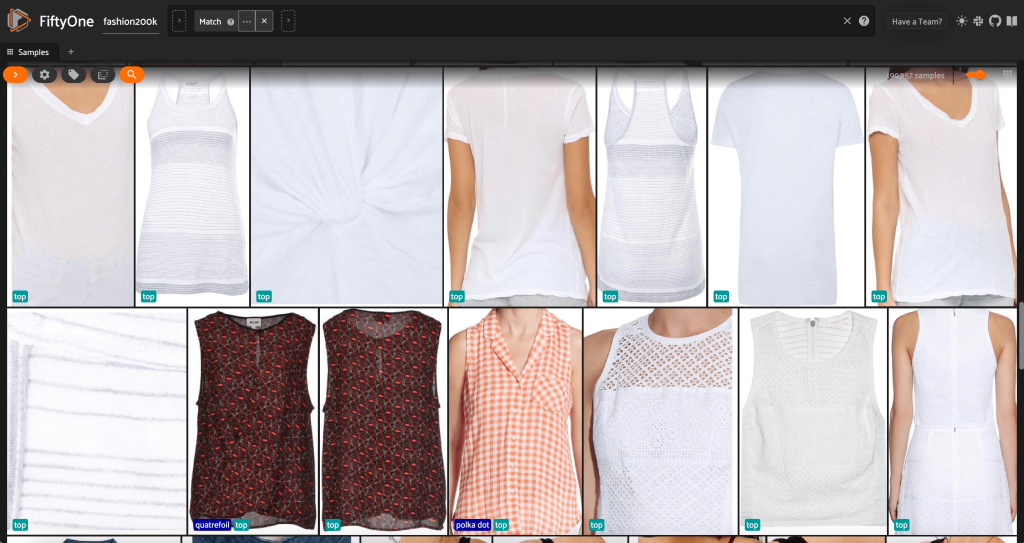
Task: Click the polka dot label tag
Action: [473, 525]
